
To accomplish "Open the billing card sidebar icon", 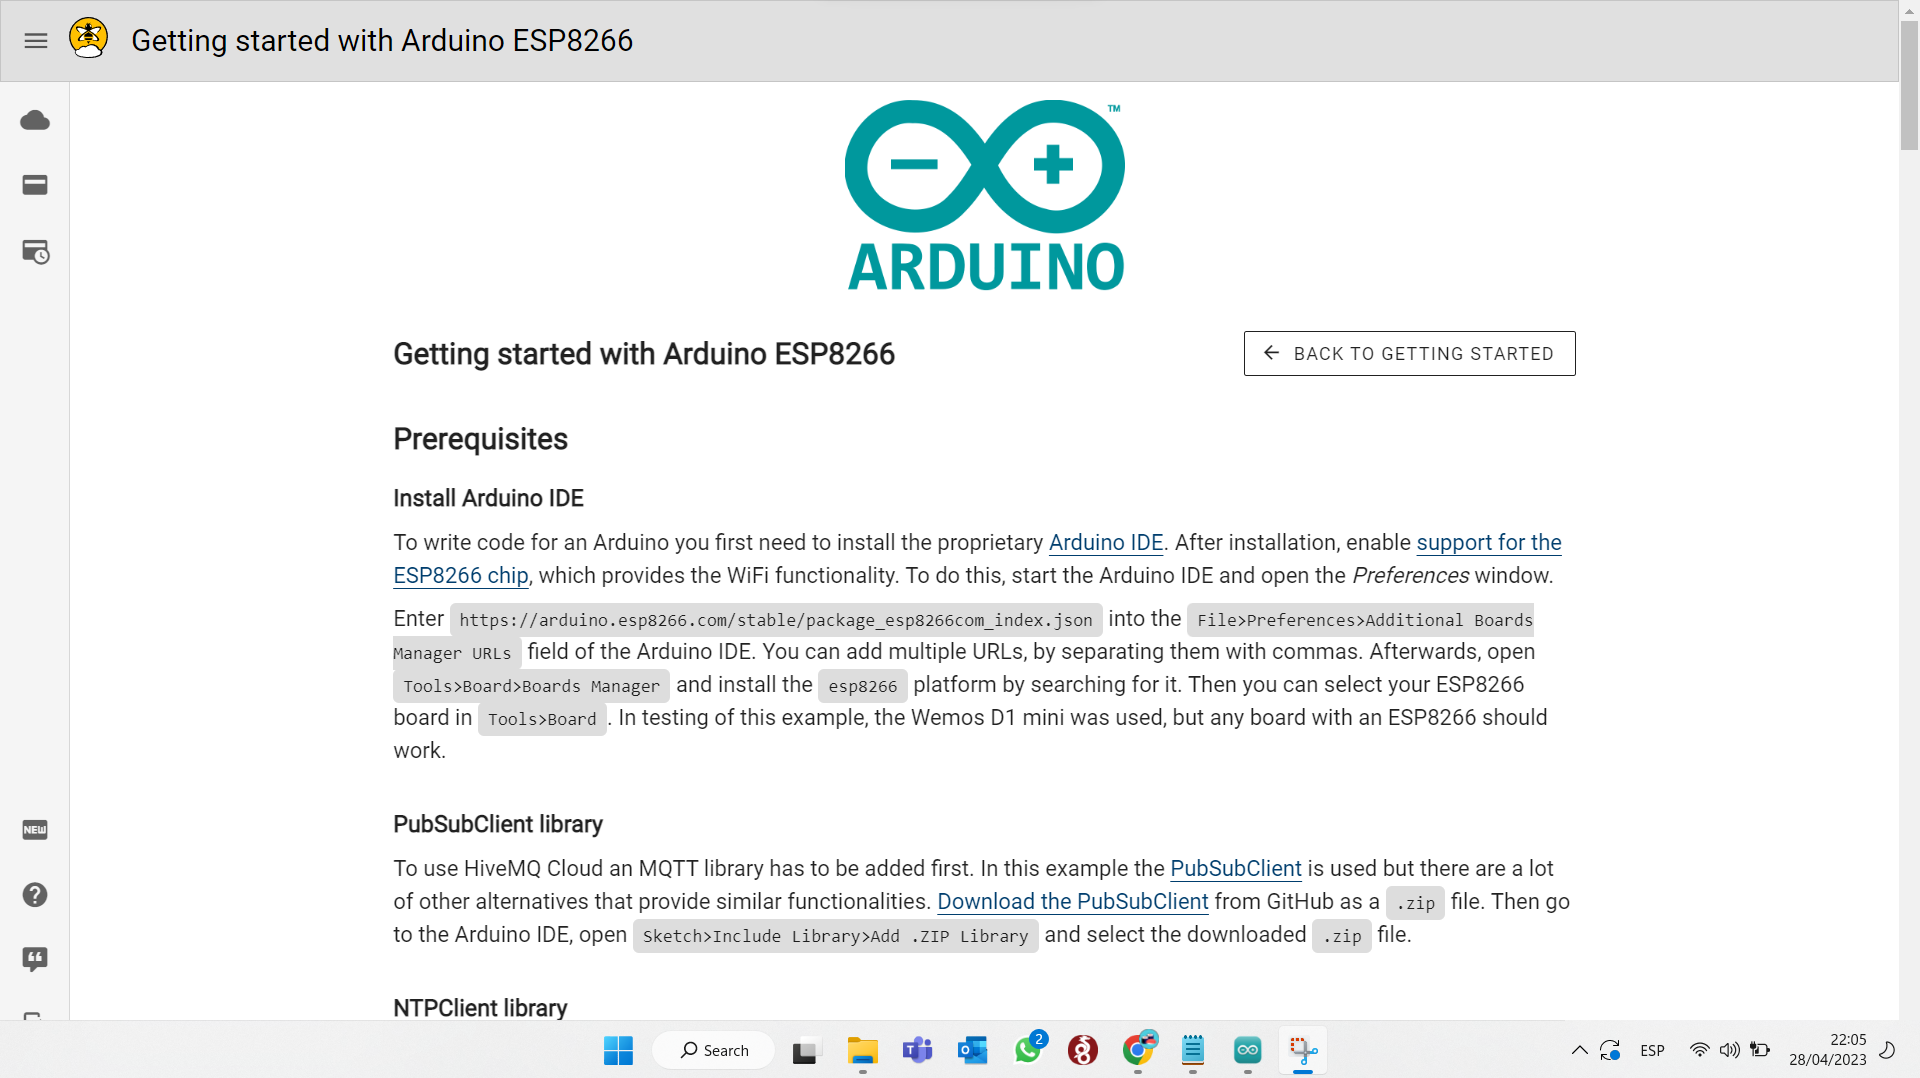I will (35, 185).
